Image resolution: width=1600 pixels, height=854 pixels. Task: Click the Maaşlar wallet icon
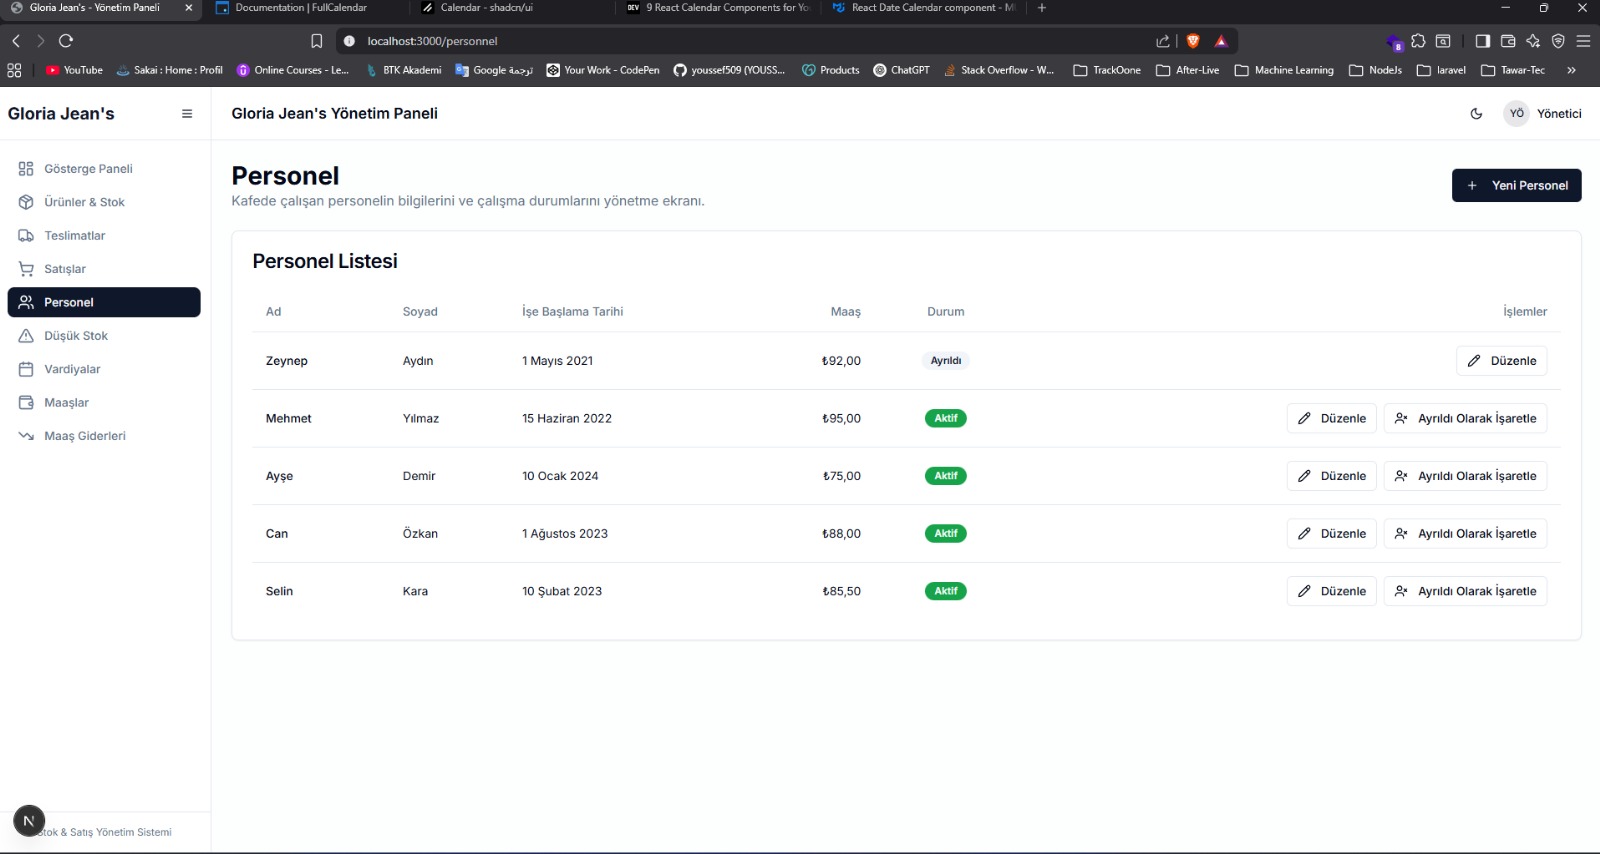click(x=26, y=403)
